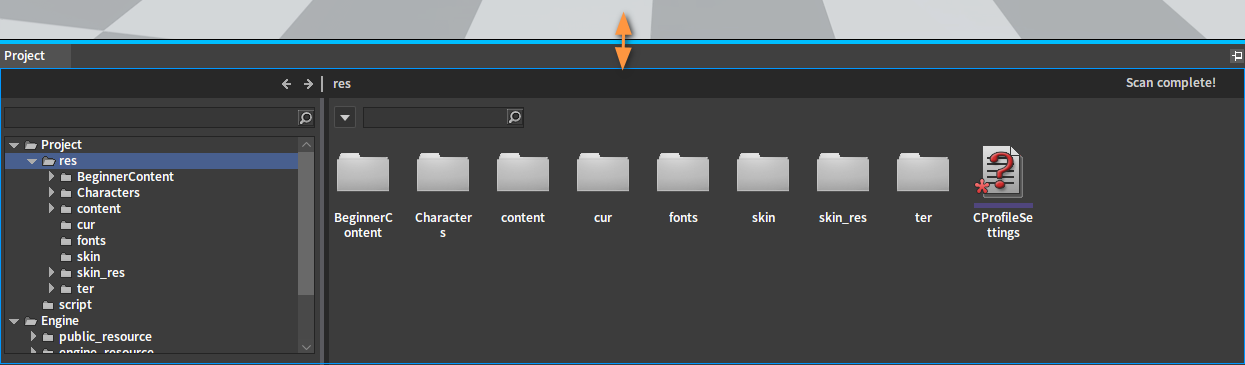
Task: Expand the content tree node
Action: [51, 209]
